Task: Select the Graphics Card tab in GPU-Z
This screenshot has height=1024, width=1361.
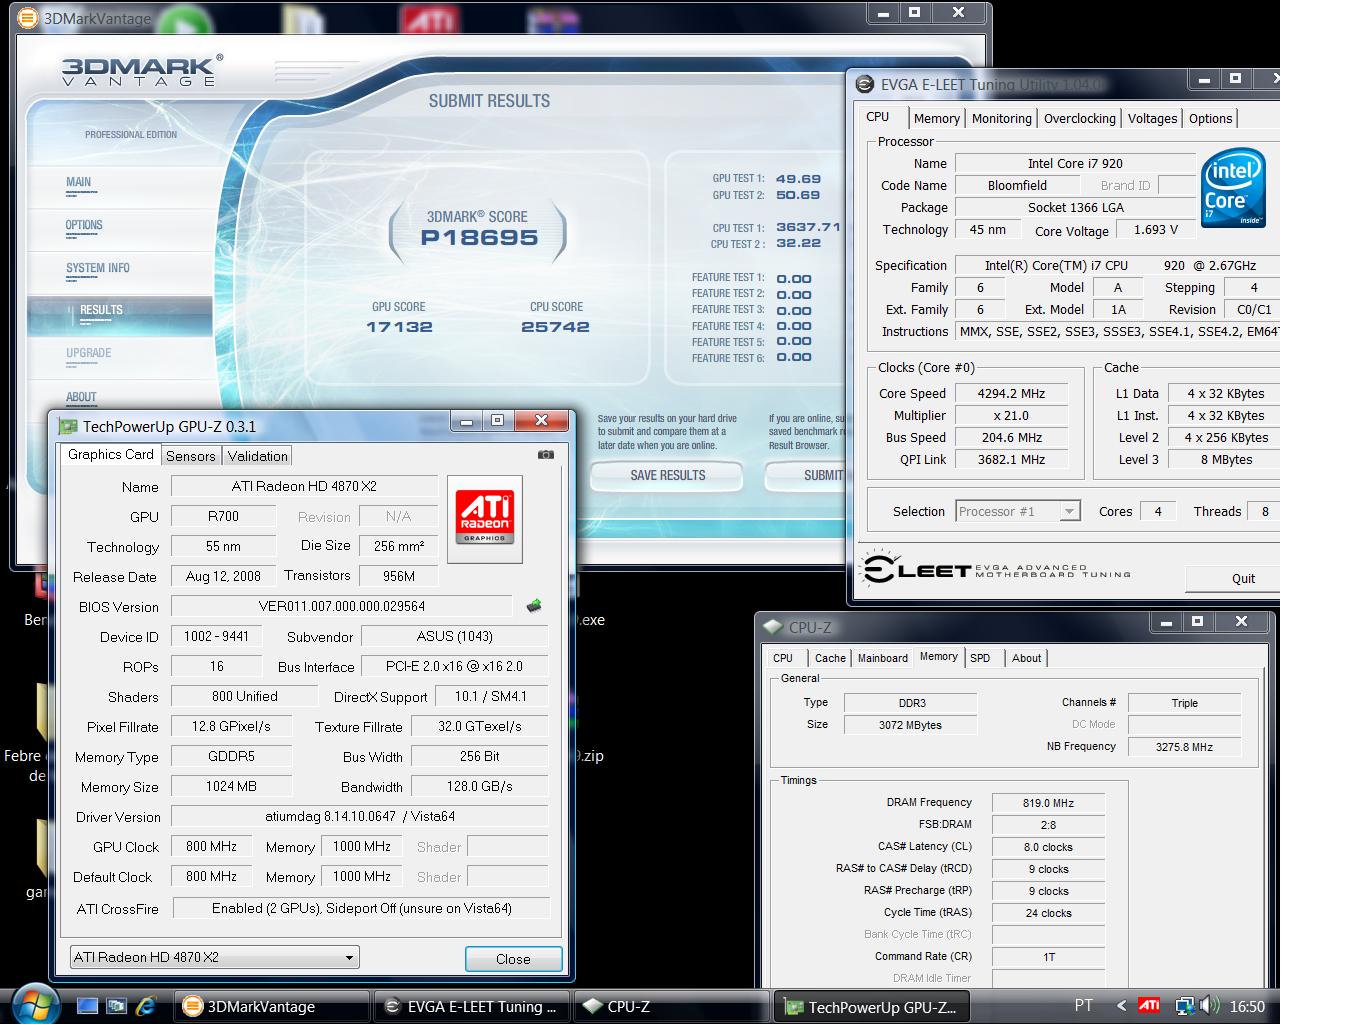Action: (x=110, y=454)
